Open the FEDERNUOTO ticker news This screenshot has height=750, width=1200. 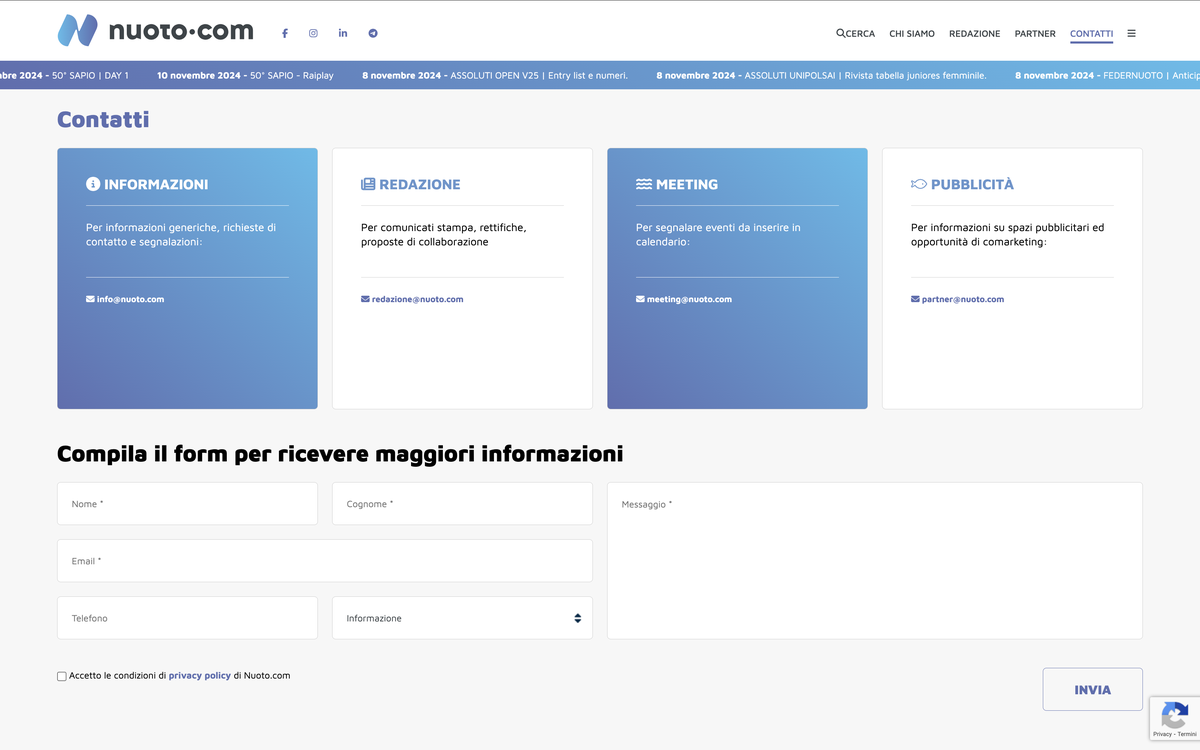pyautogui.click(x=1107, y=75)
